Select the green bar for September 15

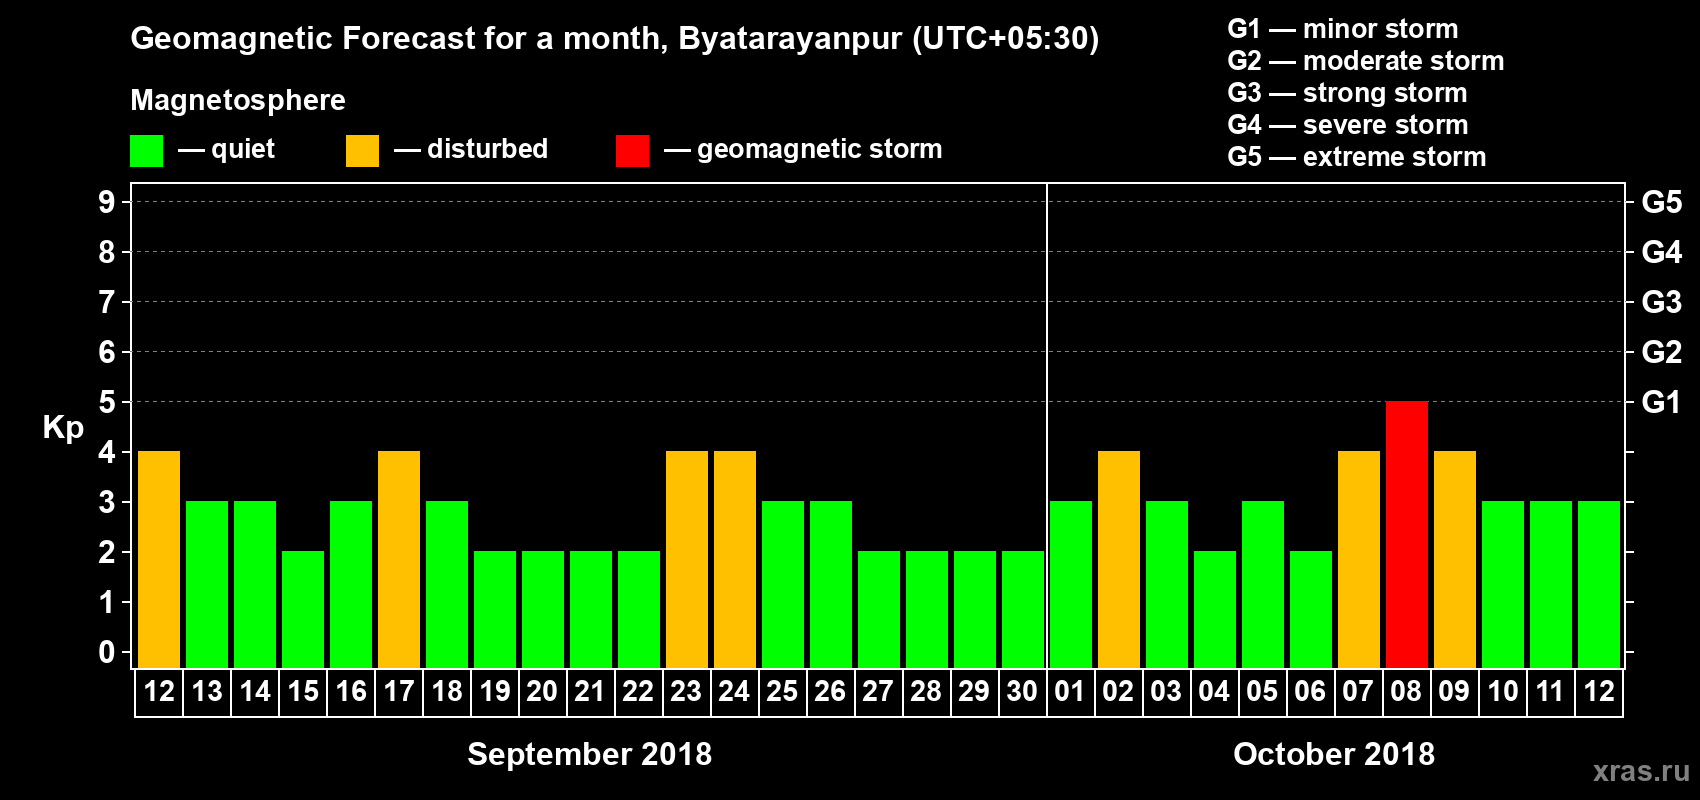pyautogui.click(x=303, y=609)
